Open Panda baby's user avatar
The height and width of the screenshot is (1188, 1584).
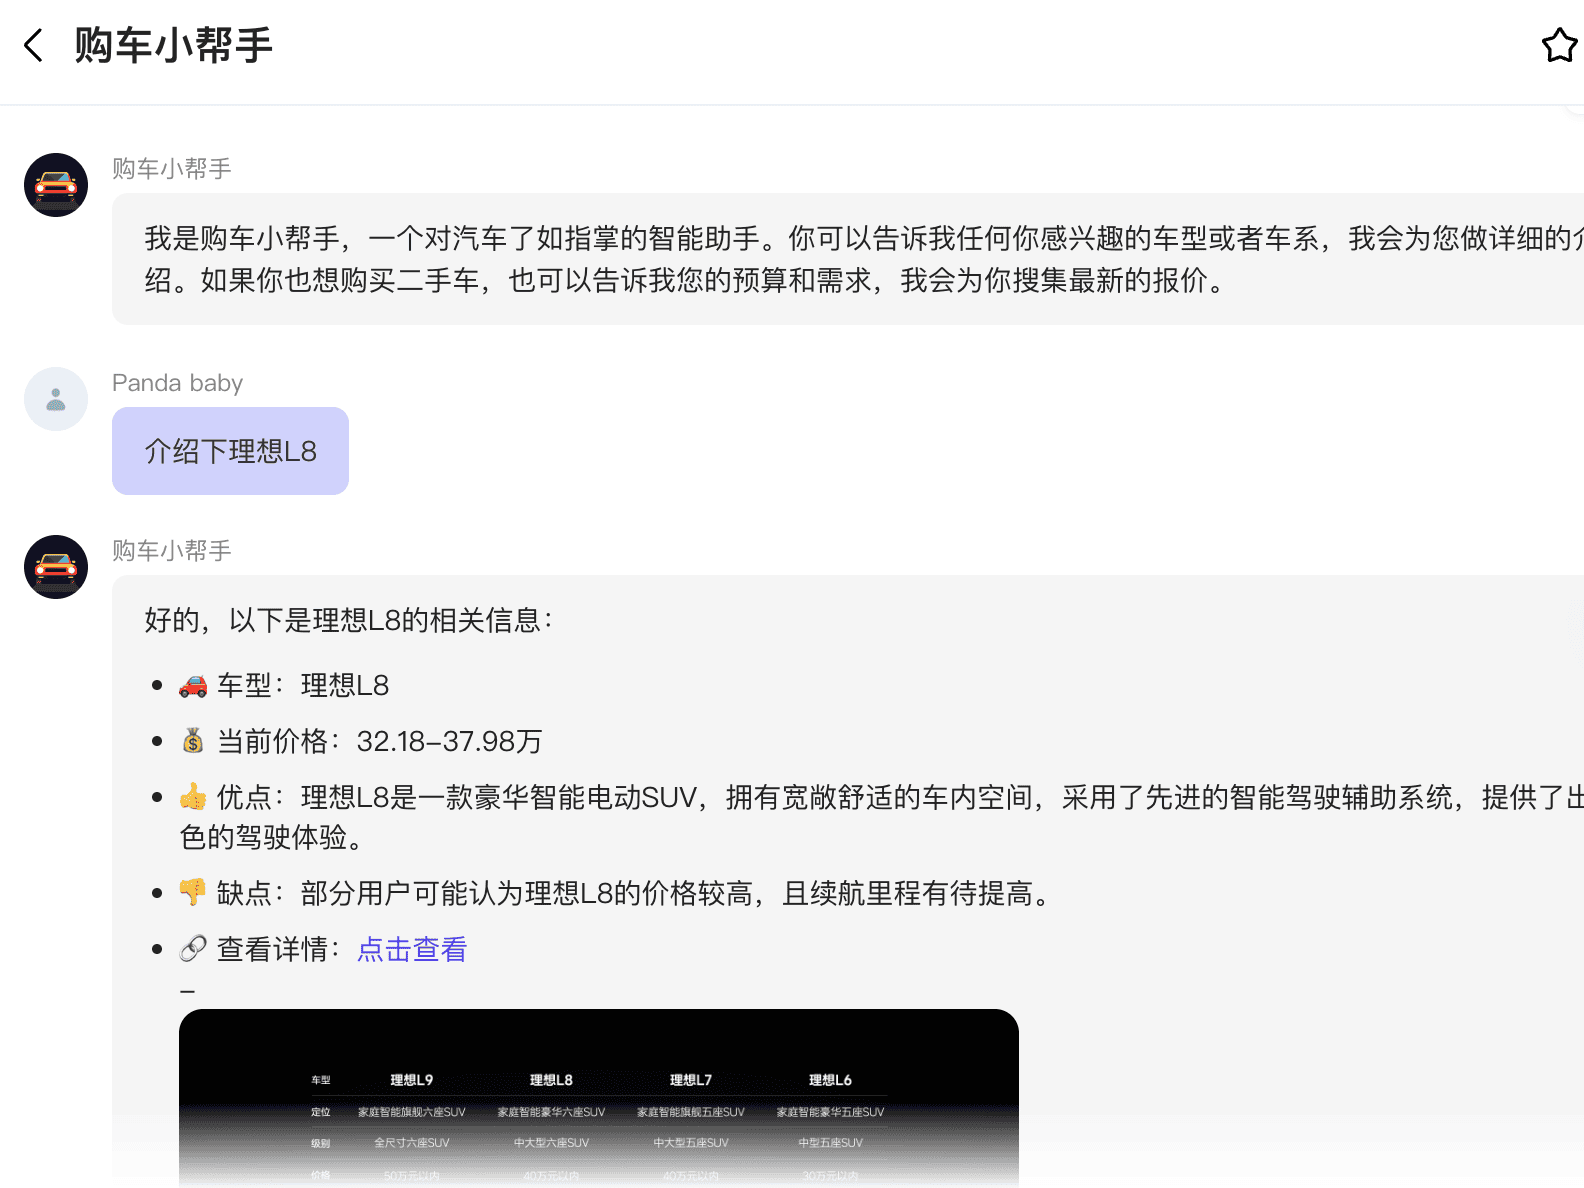pos(56,399)
